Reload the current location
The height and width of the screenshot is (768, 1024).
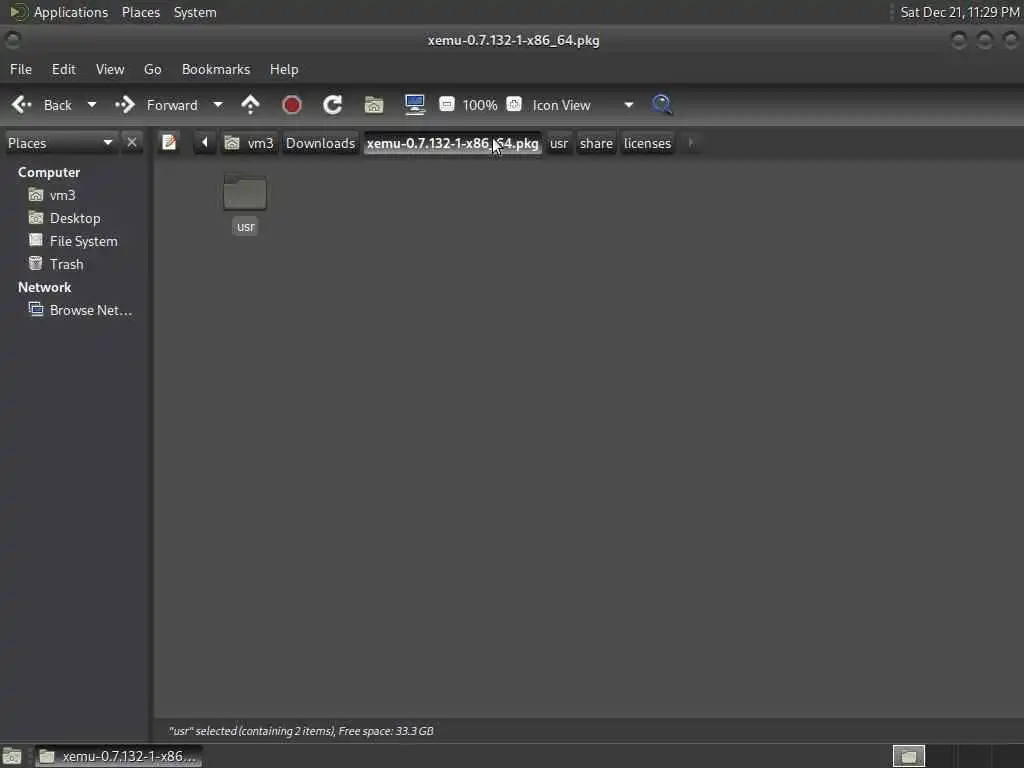(332, 104)
